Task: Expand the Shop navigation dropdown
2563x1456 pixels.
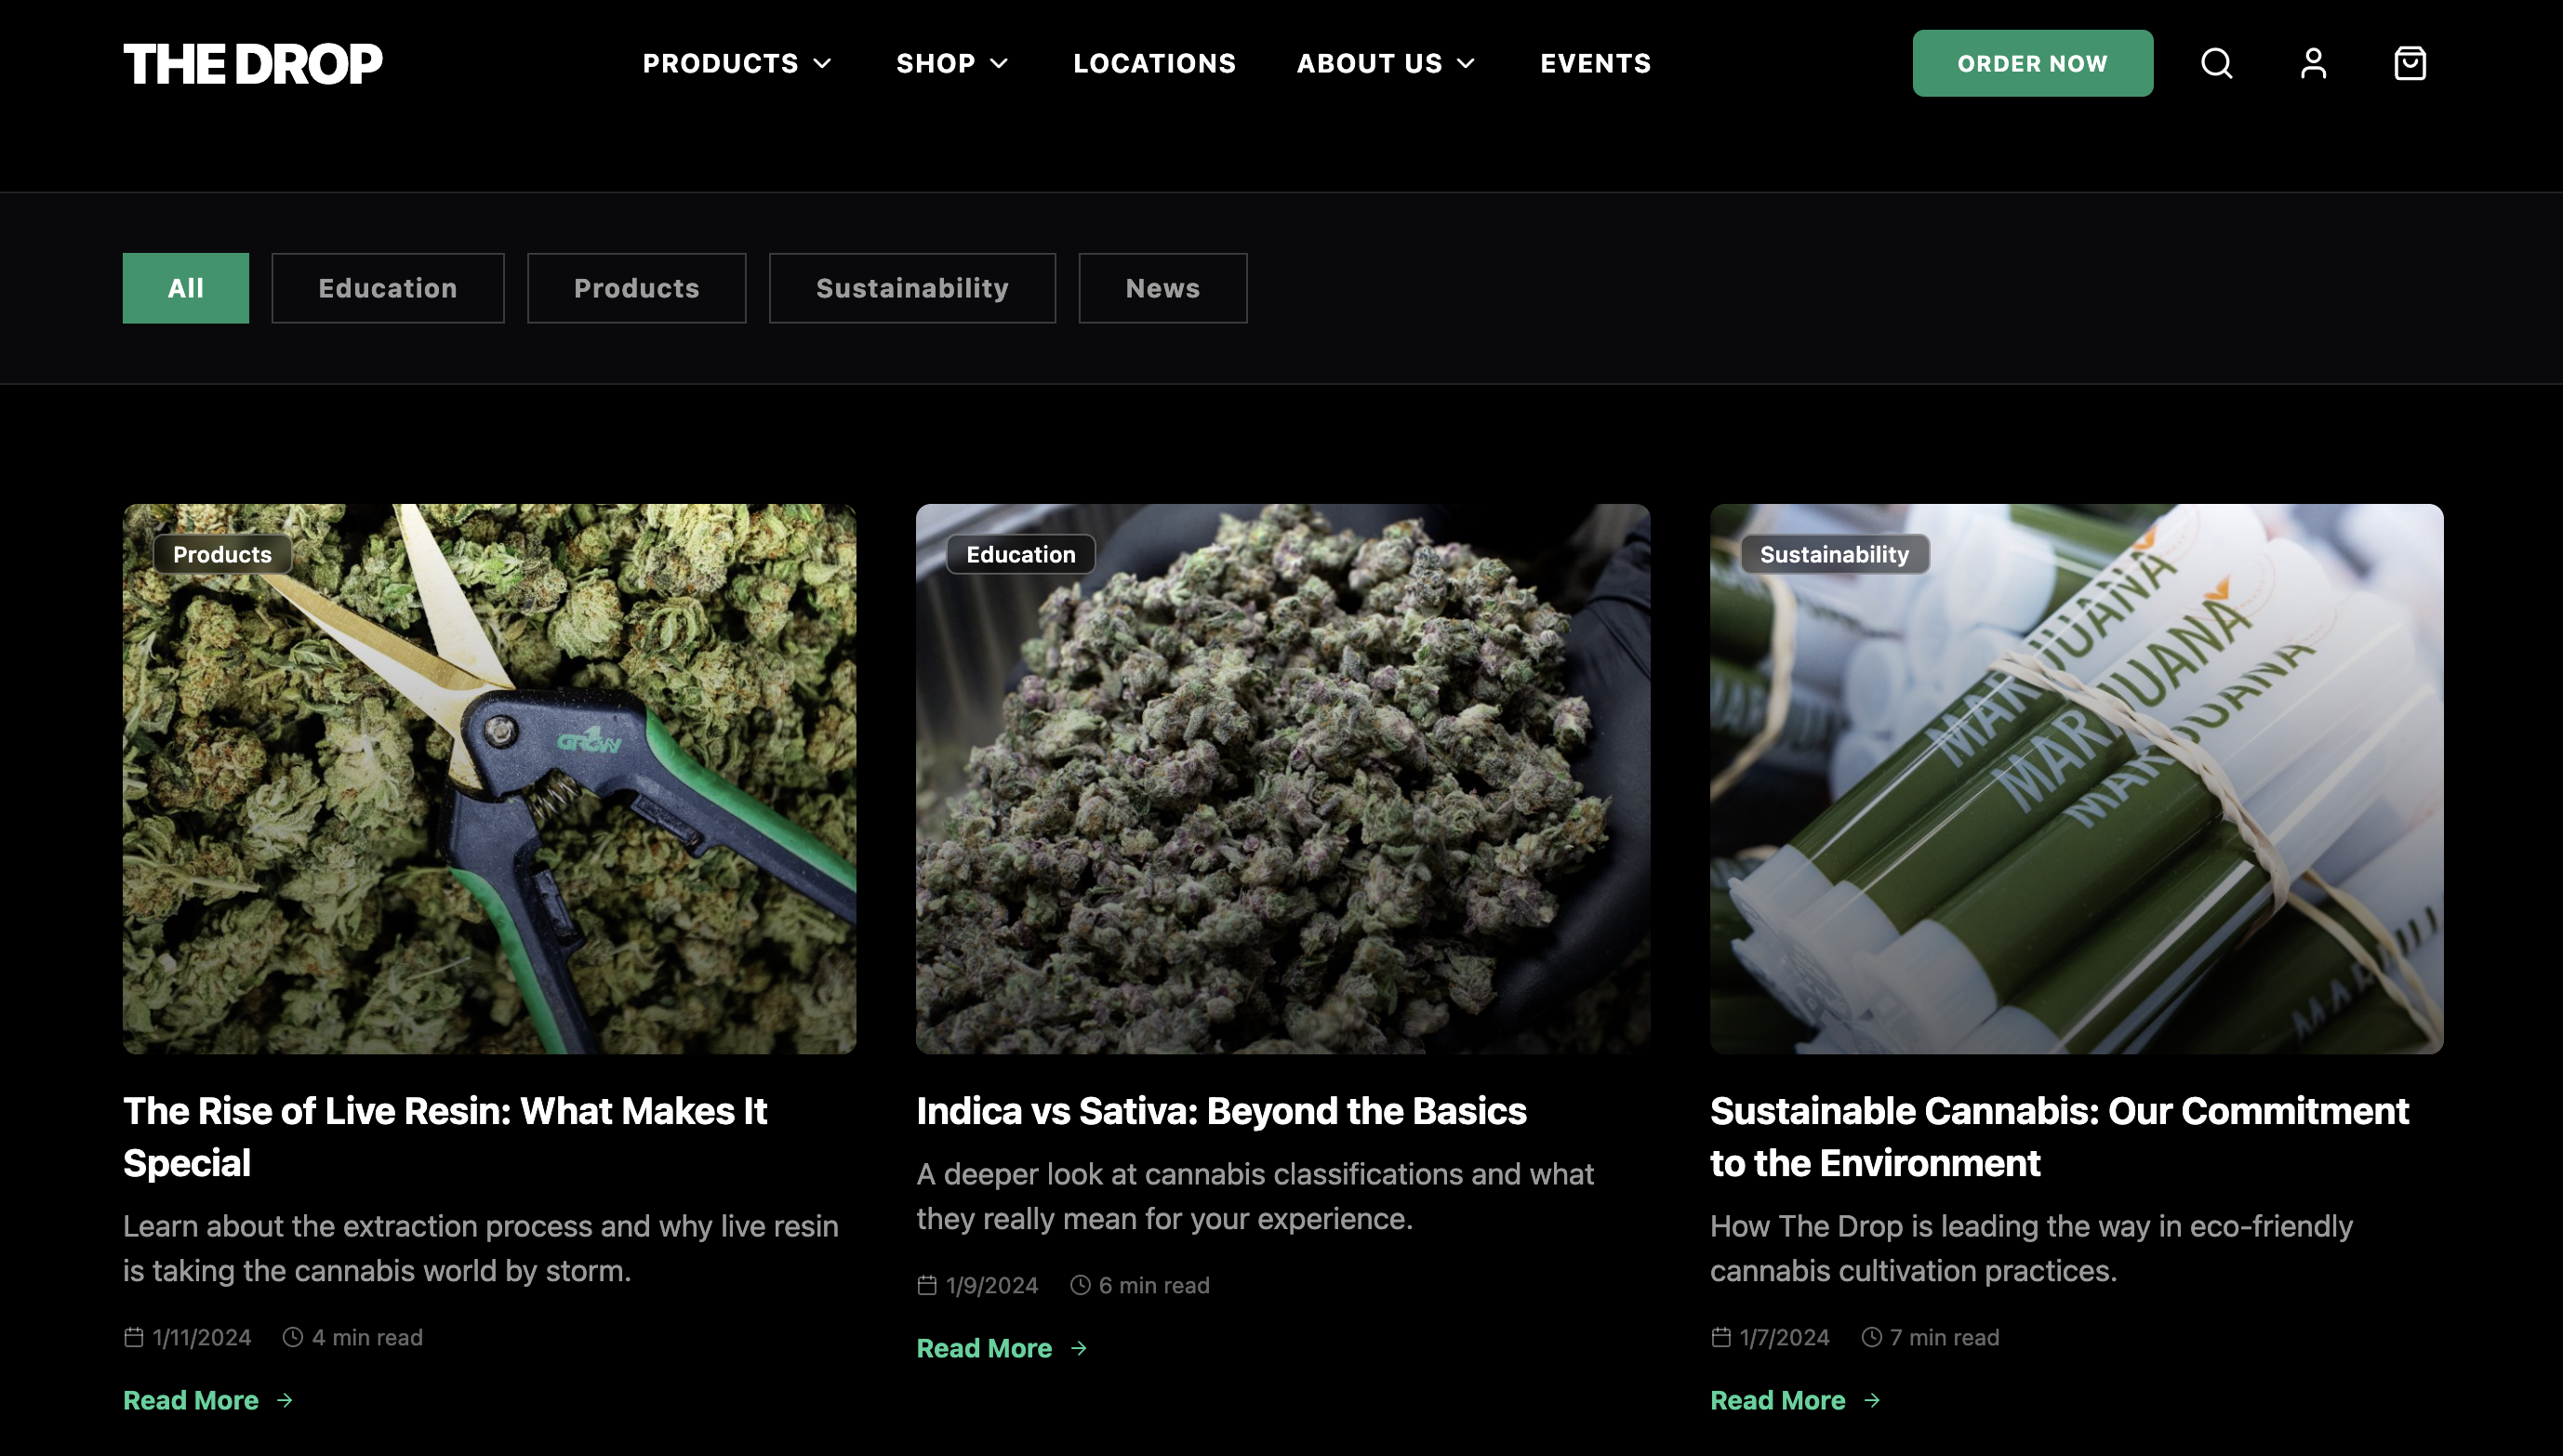Action: pos(952,63)
